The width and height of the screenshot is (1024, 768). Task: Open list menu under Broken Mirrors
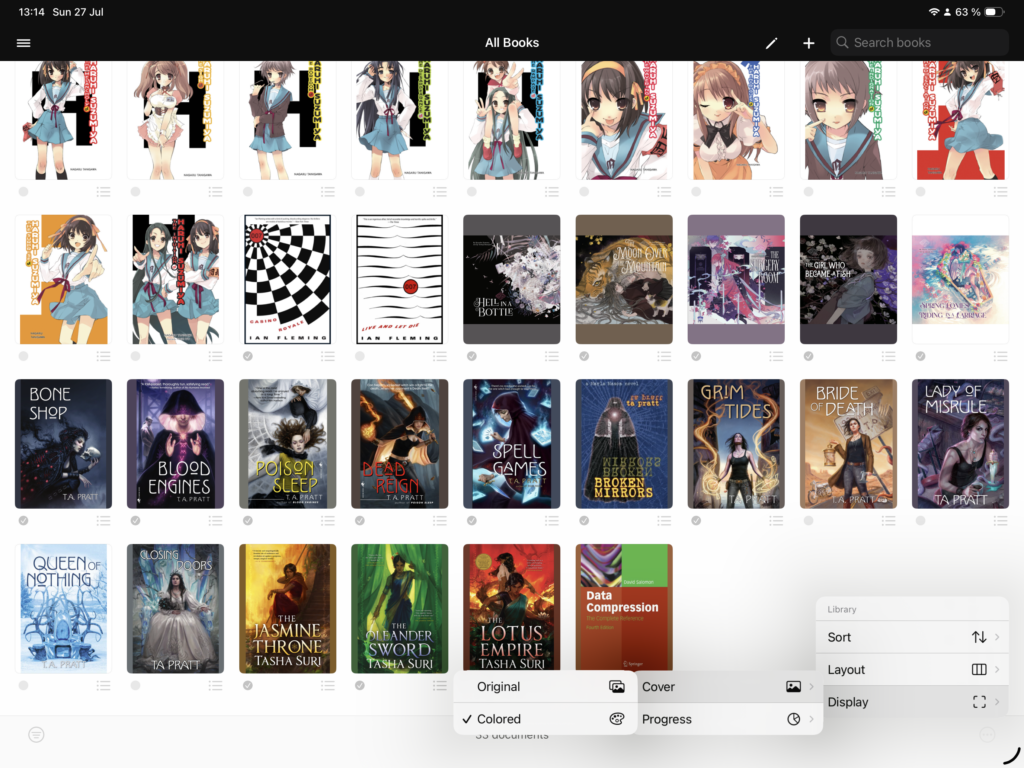[664, 520]
